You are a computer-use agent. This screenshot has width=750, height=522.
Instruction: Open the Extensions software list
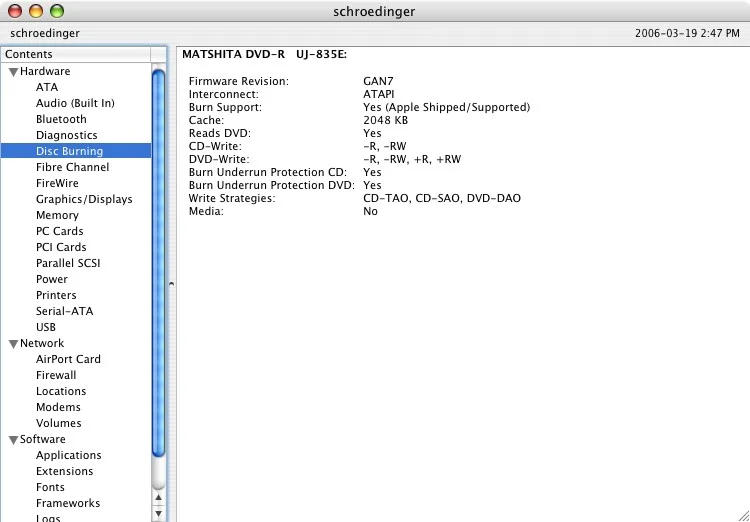point(64,471)
